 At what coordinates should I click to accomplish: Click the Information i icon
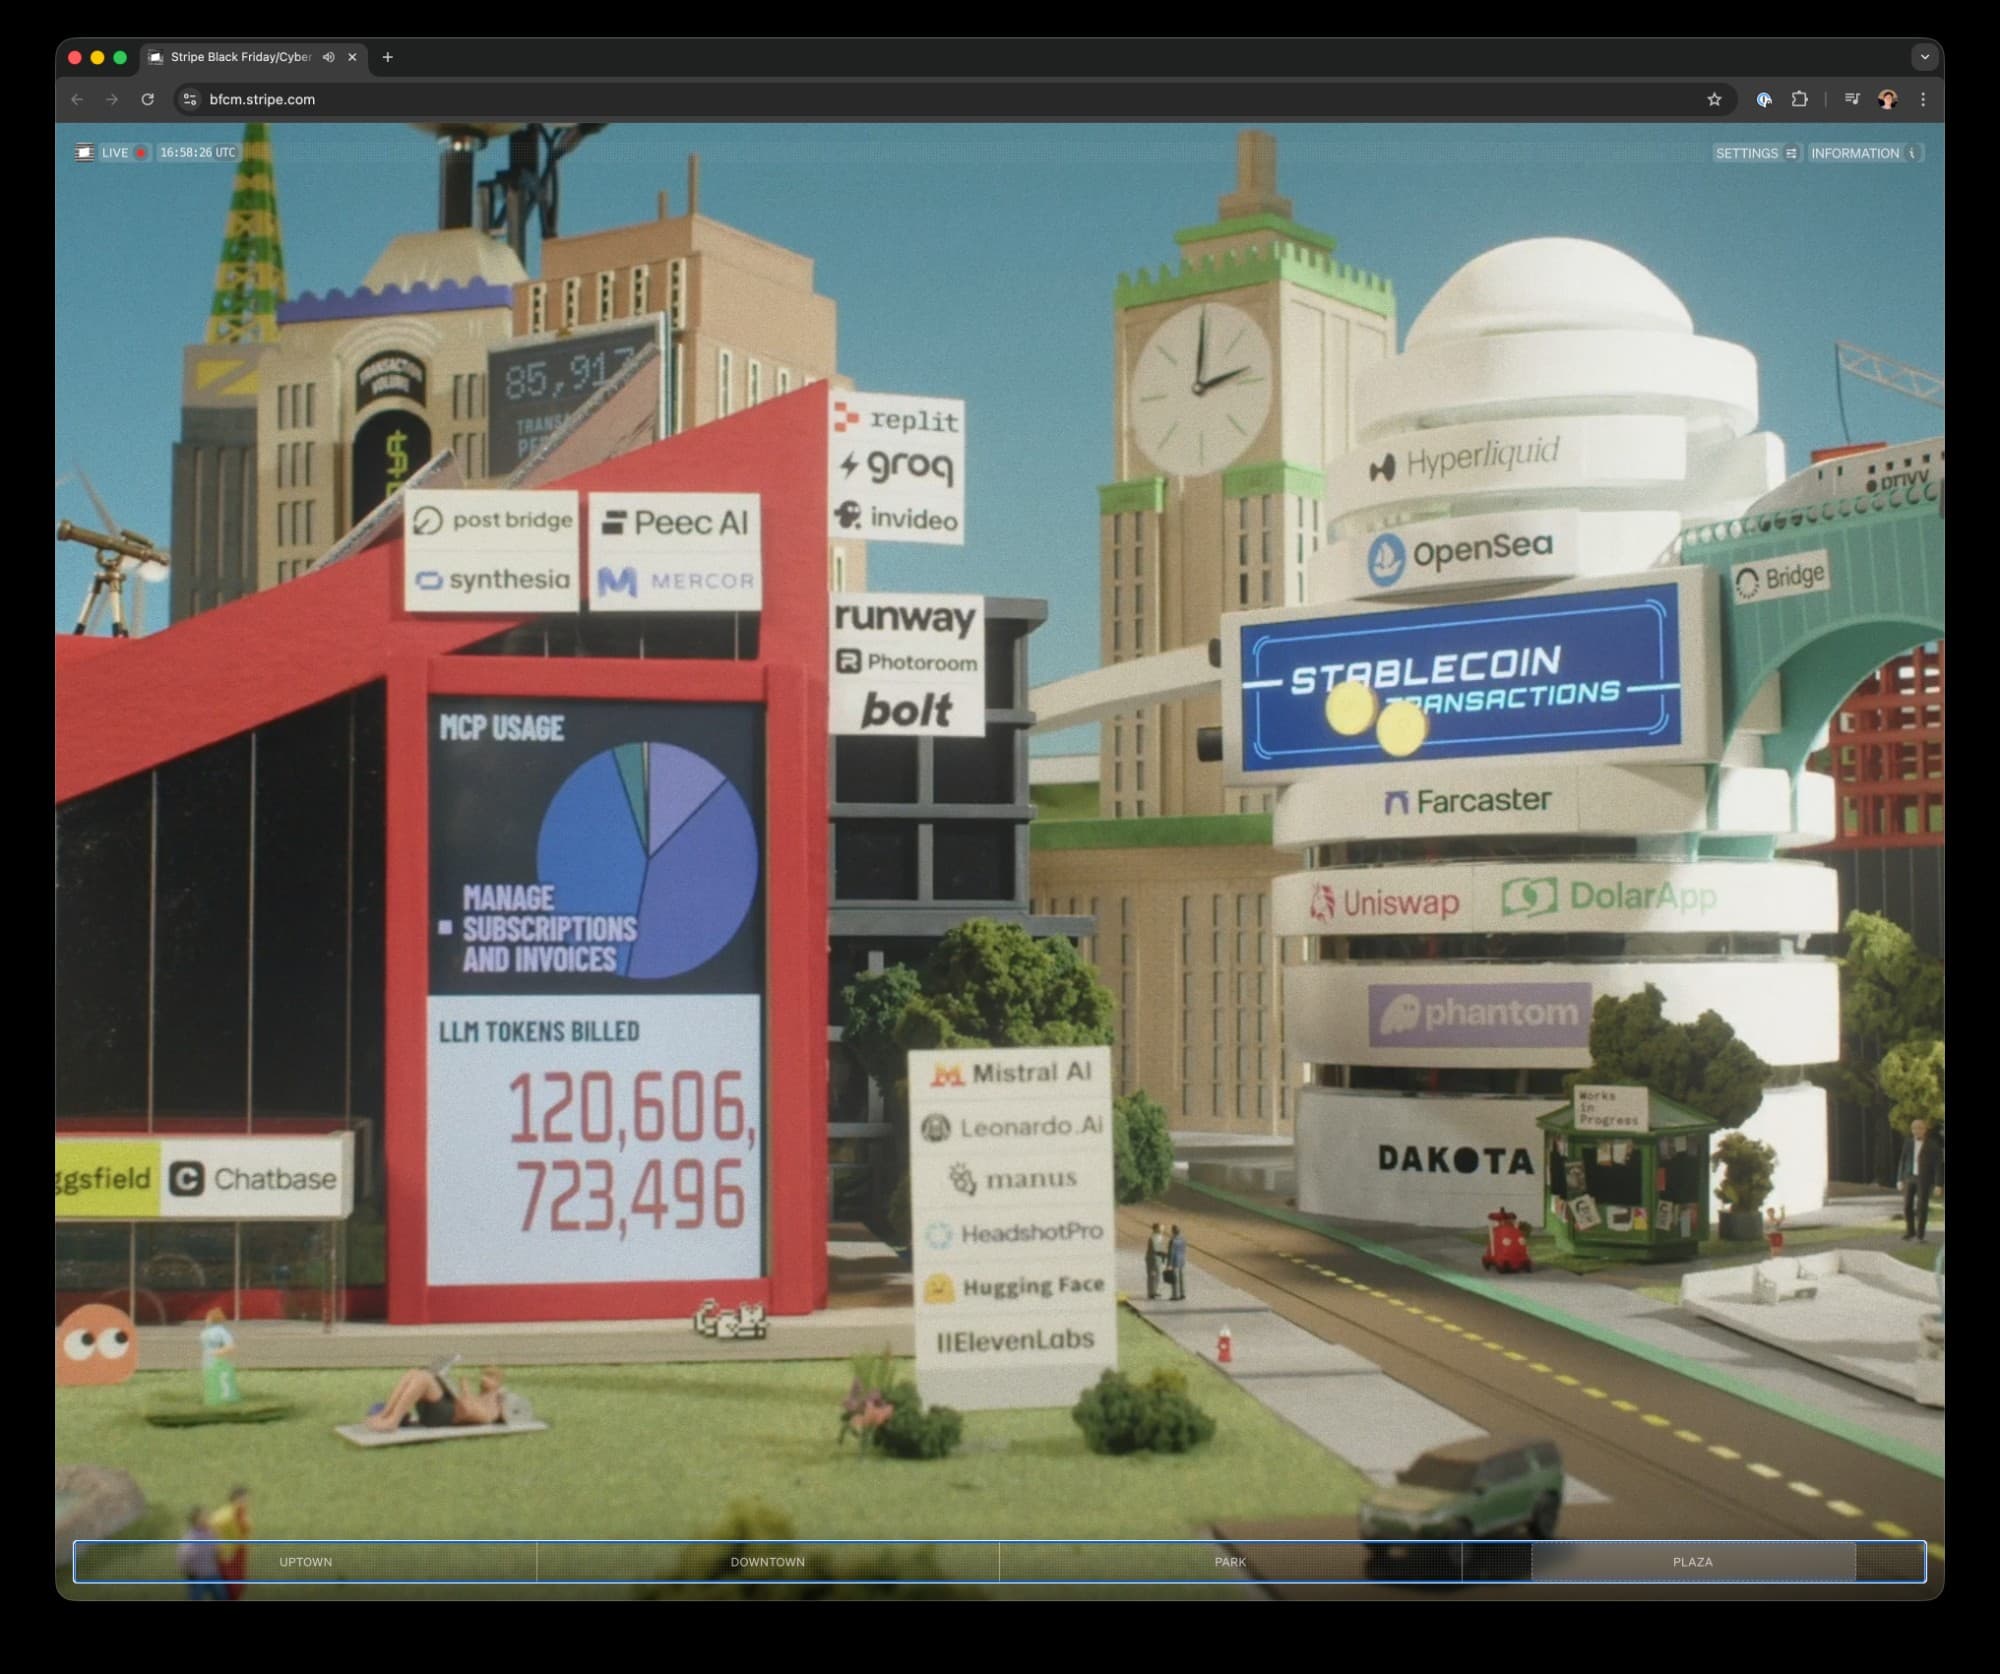point(1912,153)
